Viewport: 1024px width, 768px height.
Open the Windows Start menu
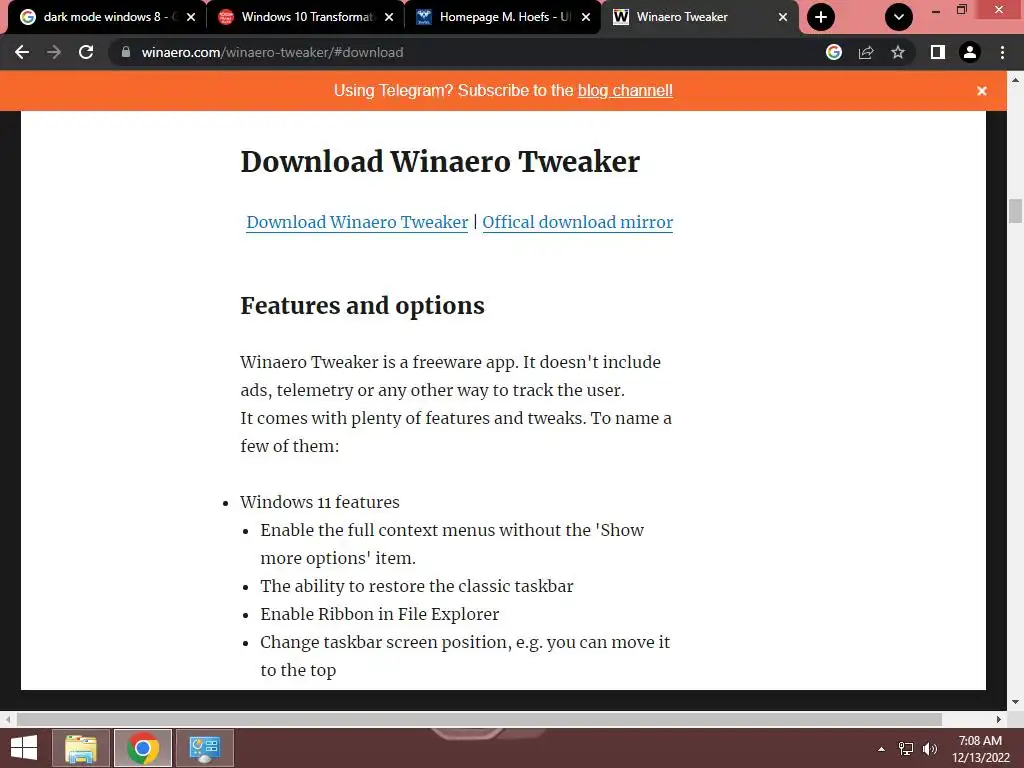24,748
